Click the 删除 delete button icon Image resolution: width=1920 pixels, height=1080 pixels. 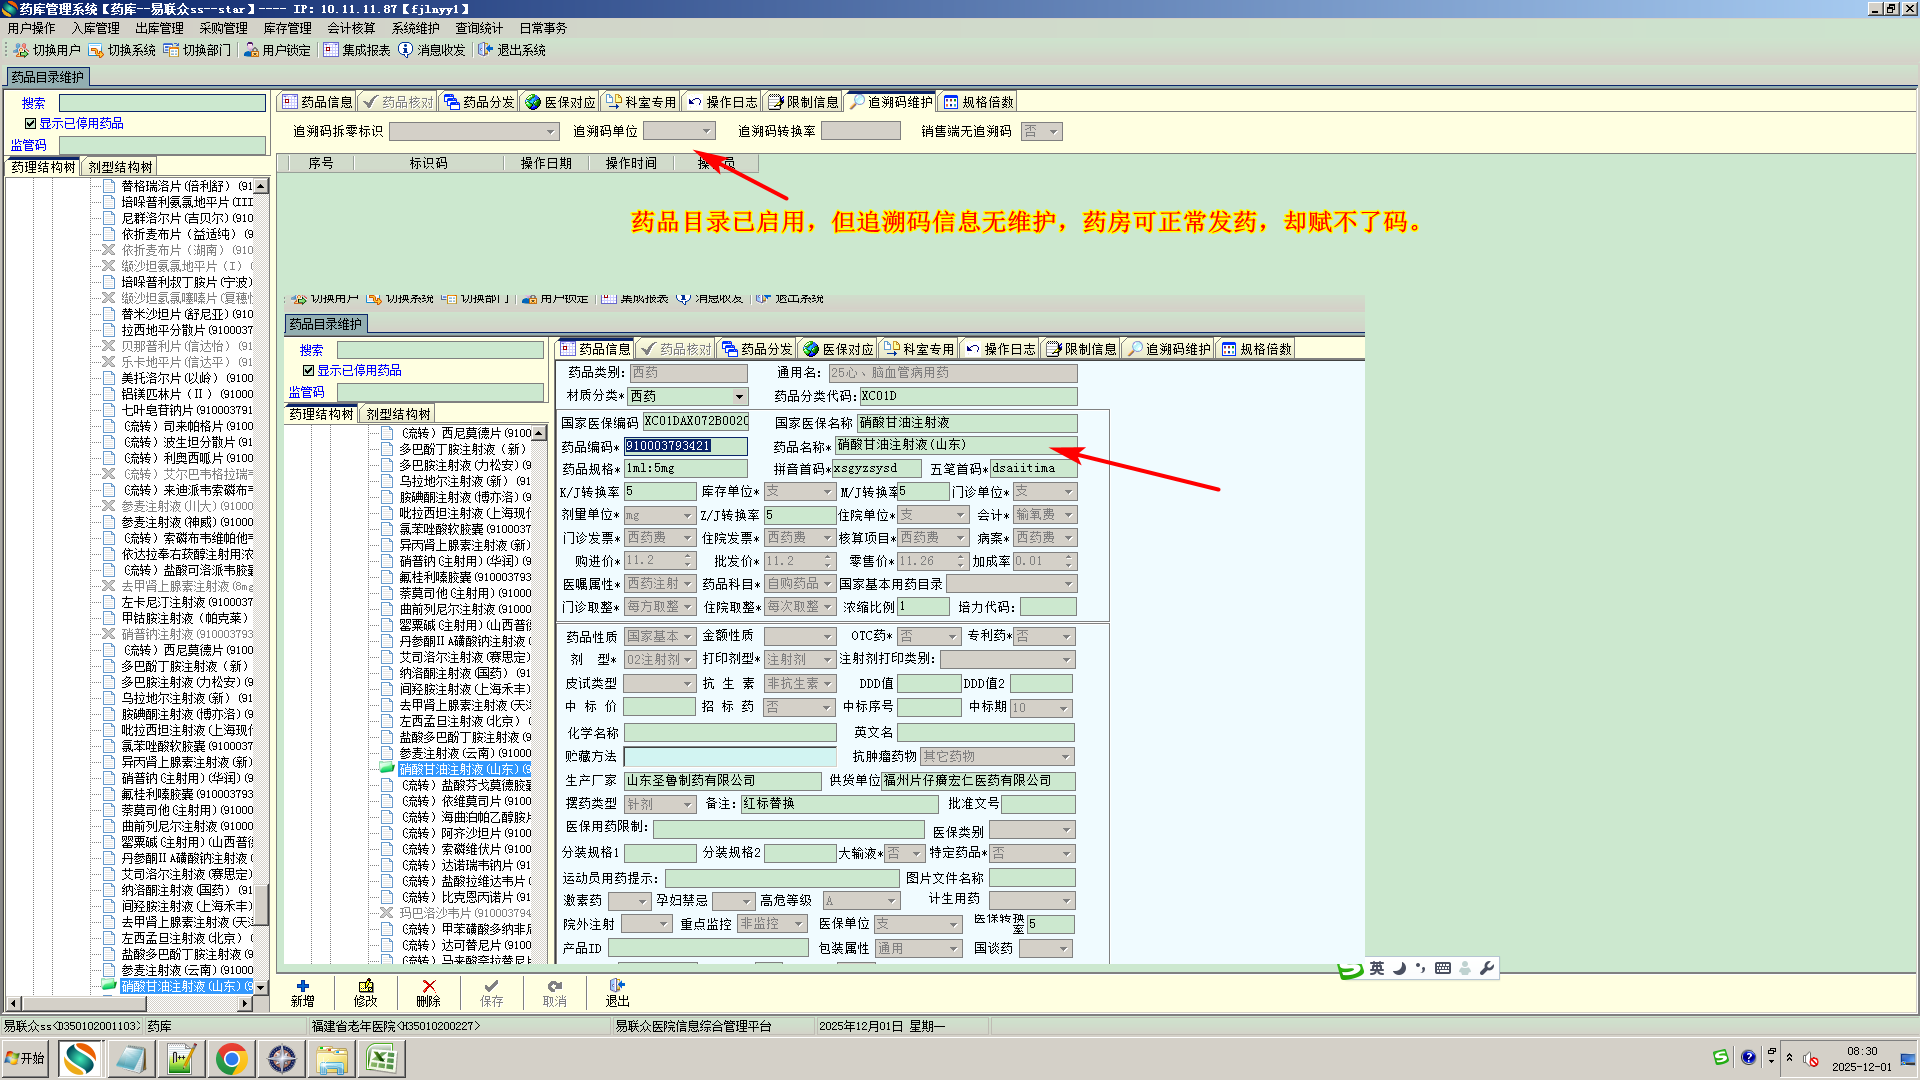click(x=428, y=986)
